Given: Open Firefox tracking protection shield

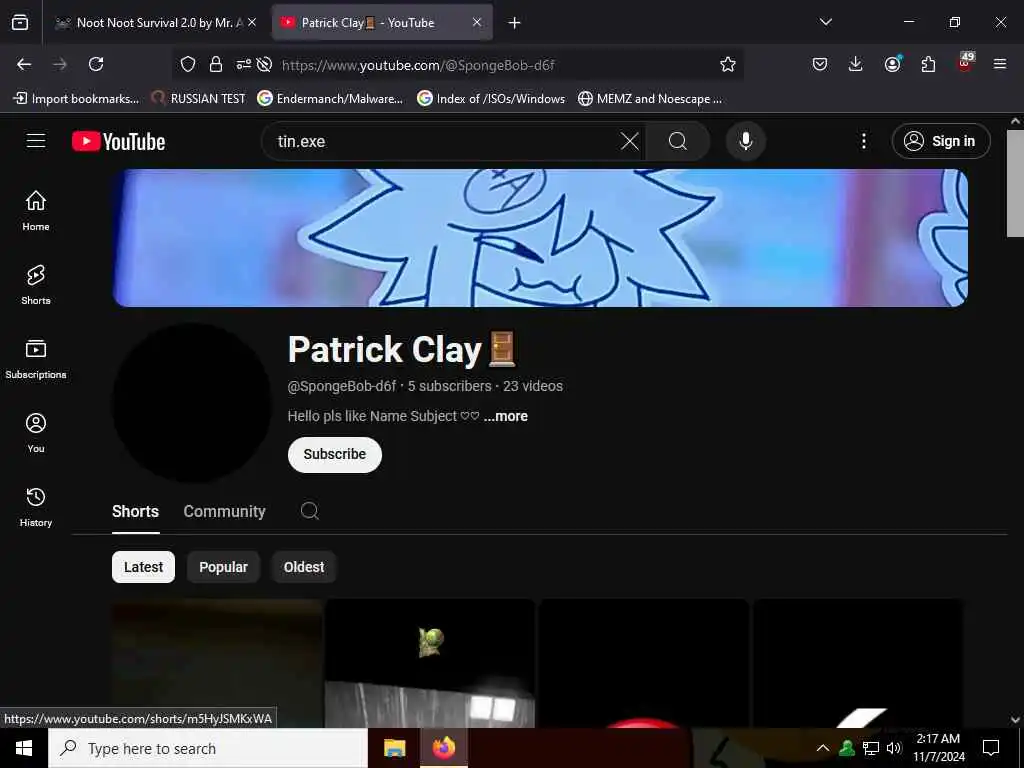Looking at the screenshot, I should (188, 64).
